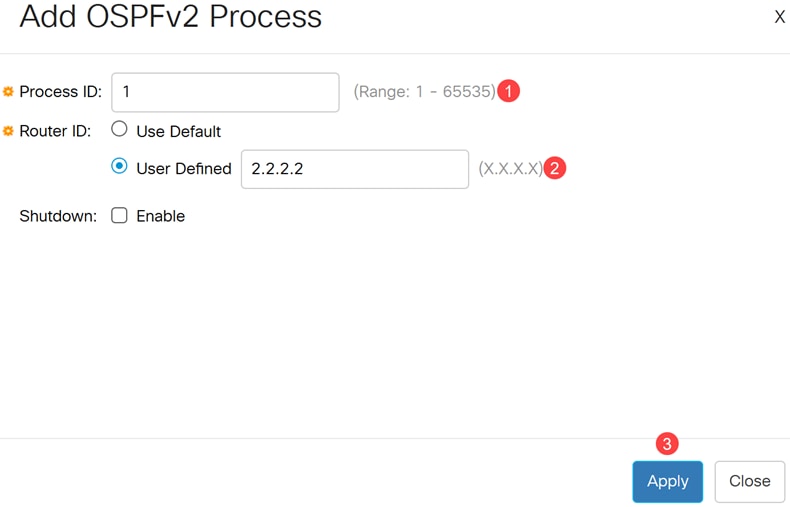Click the required marker beside Router ID
The image size is (790, 507).
coord(9,131)
